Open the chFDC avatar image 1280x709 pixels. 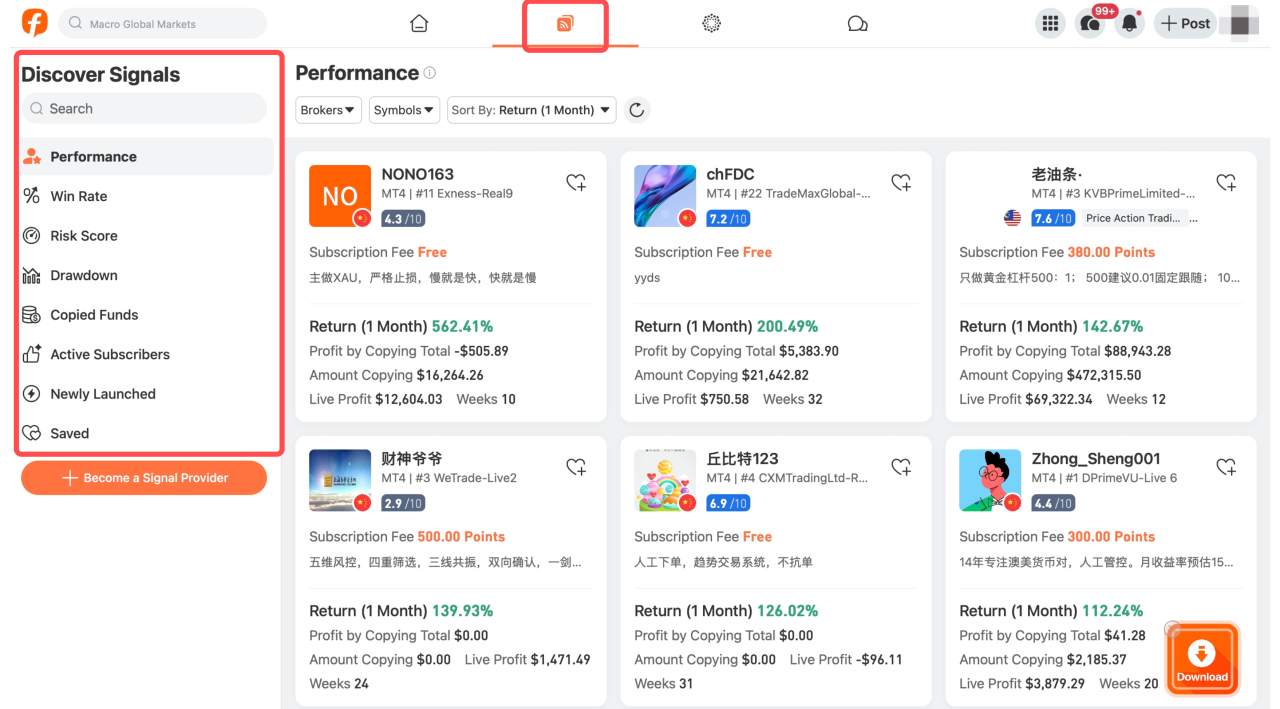tap(665, 196)
